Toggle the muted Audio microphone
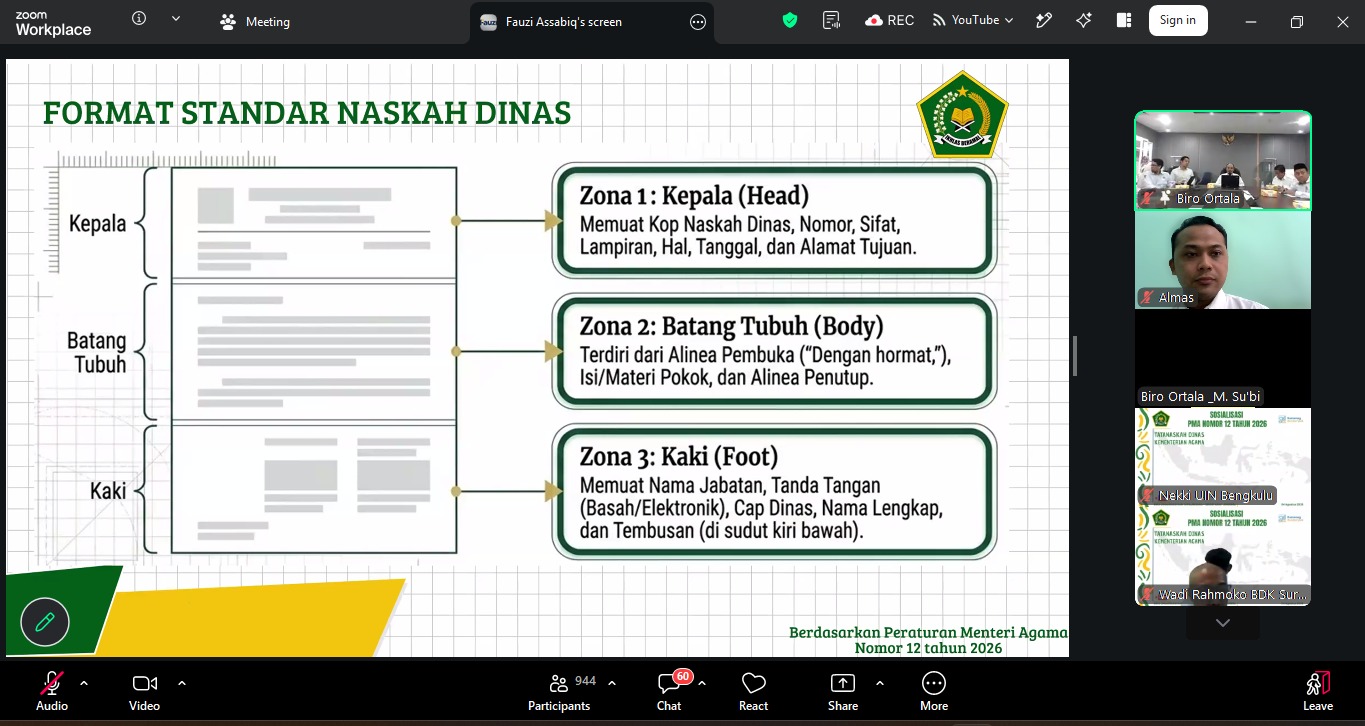Screen dimensions: 1365x726 click(x=52, y=691)
